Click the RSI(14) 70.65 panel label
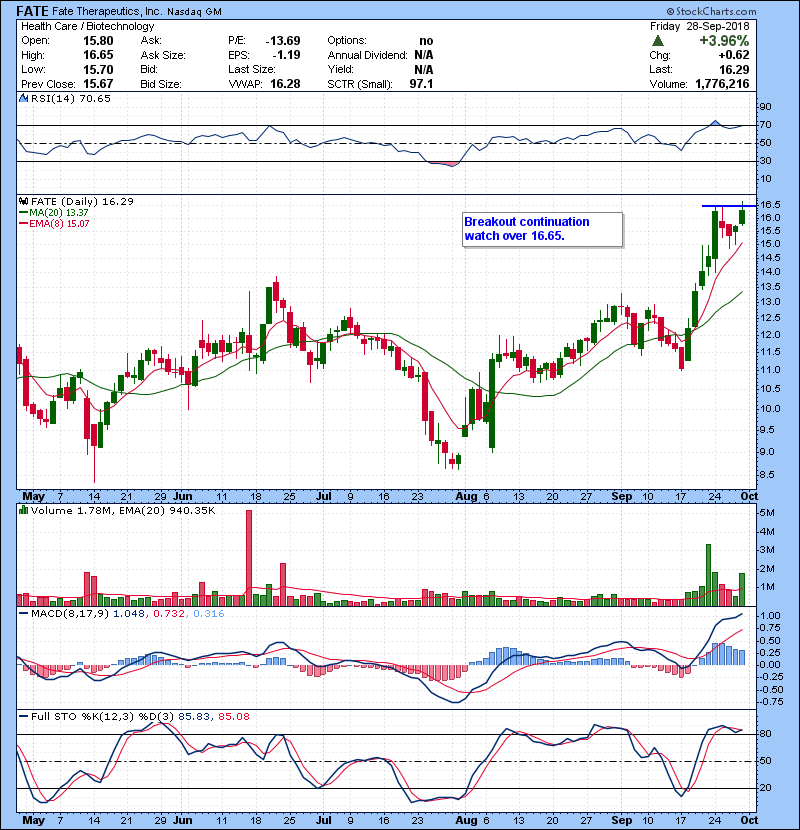Screen dimensions: 800x830 tap(71, 98)
